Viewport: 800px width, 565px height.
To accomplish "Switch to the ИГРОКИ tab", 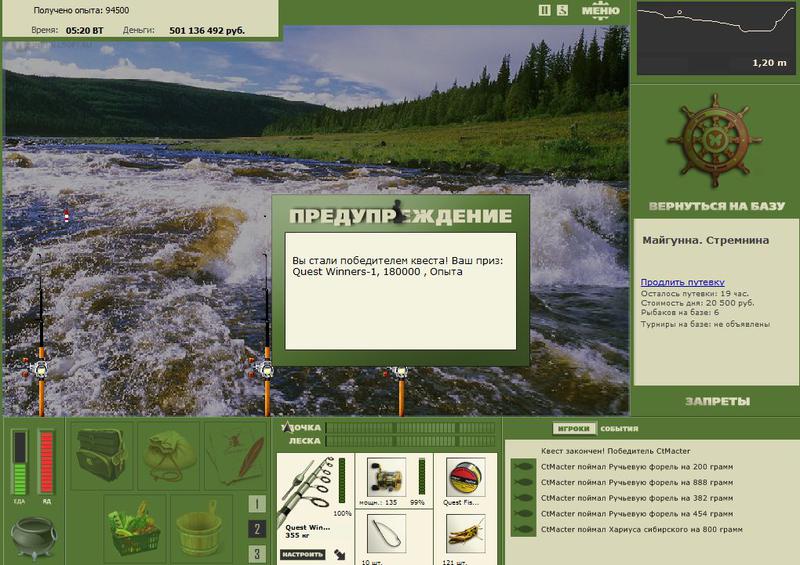I will (x=573, y=429).
